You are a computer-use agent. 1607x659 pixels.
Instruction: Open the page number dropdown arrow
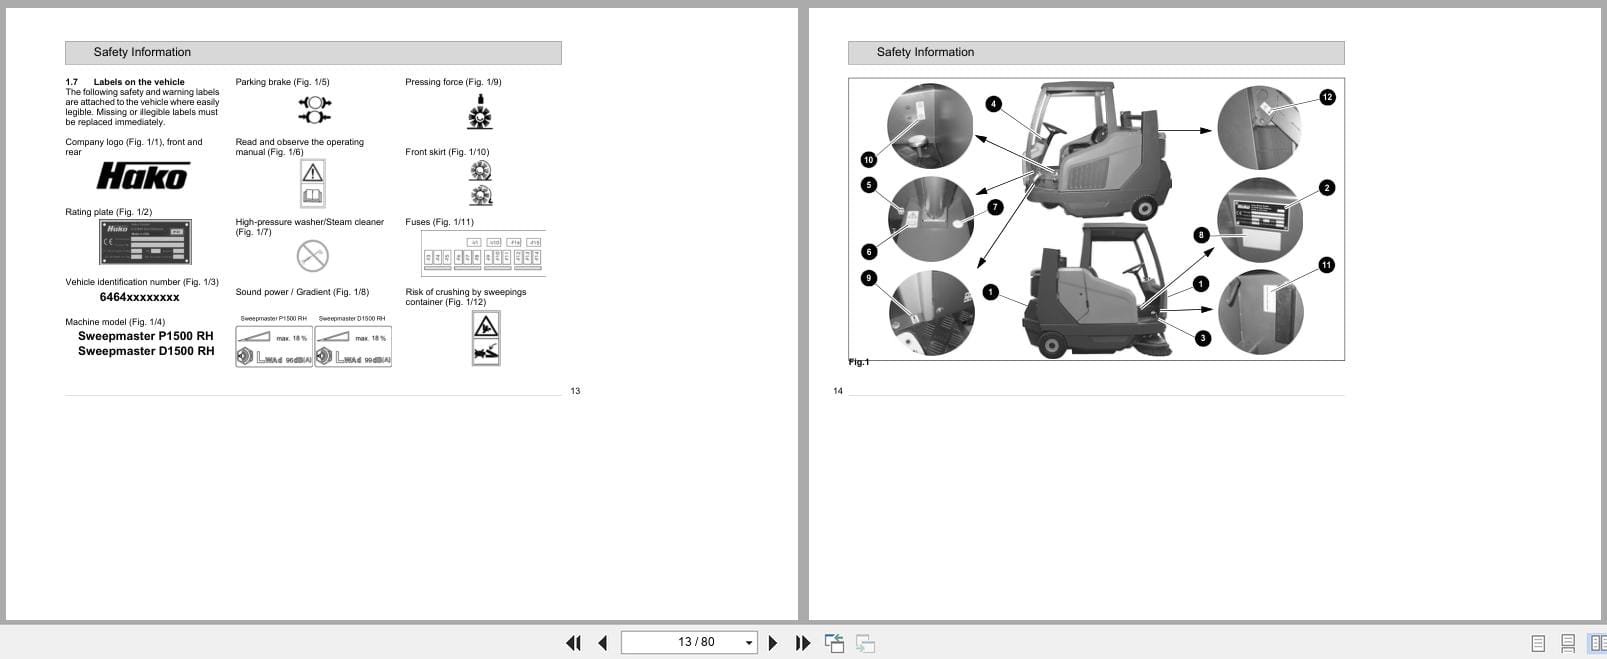coord(749,643)
